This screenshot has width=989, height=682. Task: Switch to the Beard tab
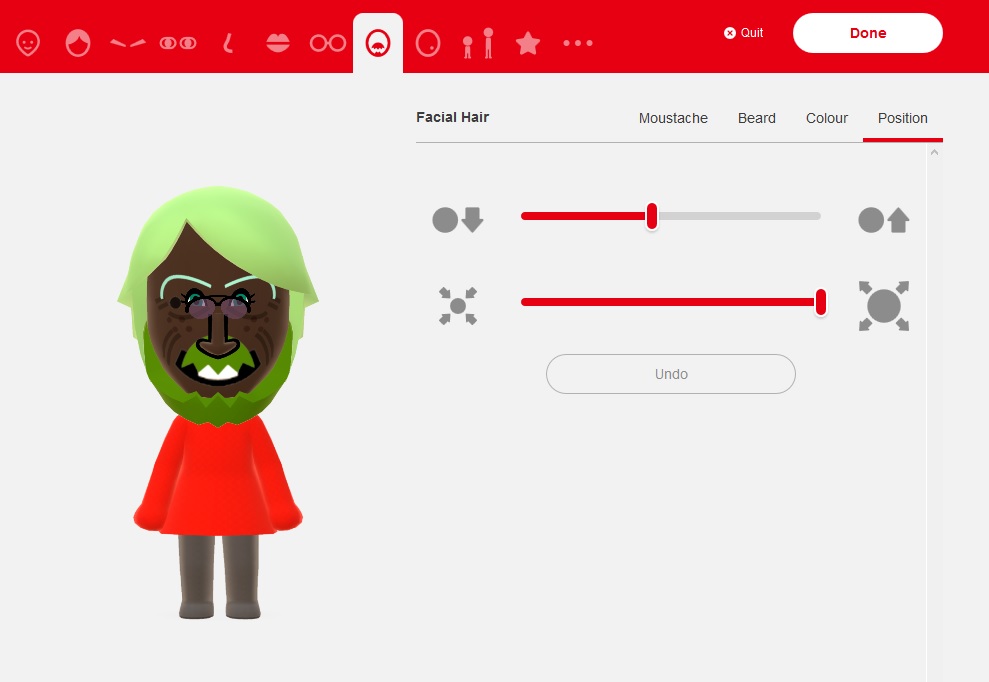pos(757,118)
